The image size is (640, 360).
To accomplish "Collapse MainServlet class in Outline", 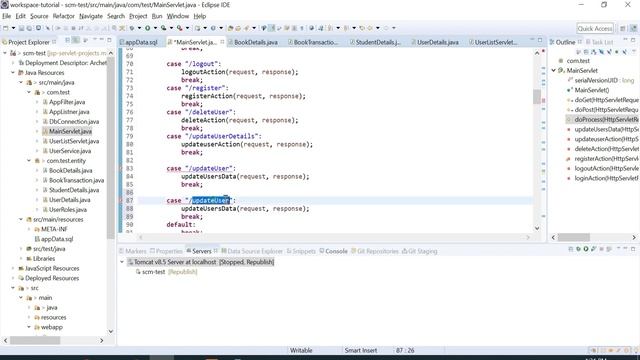I will 554,70.
